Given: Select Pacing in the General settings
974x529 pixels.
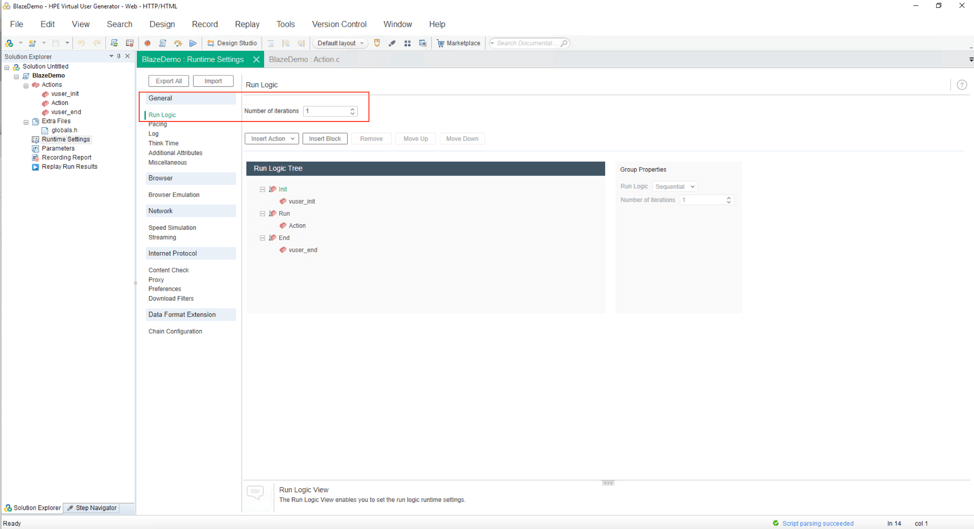Looking at the screenshot, I should 158,124.
